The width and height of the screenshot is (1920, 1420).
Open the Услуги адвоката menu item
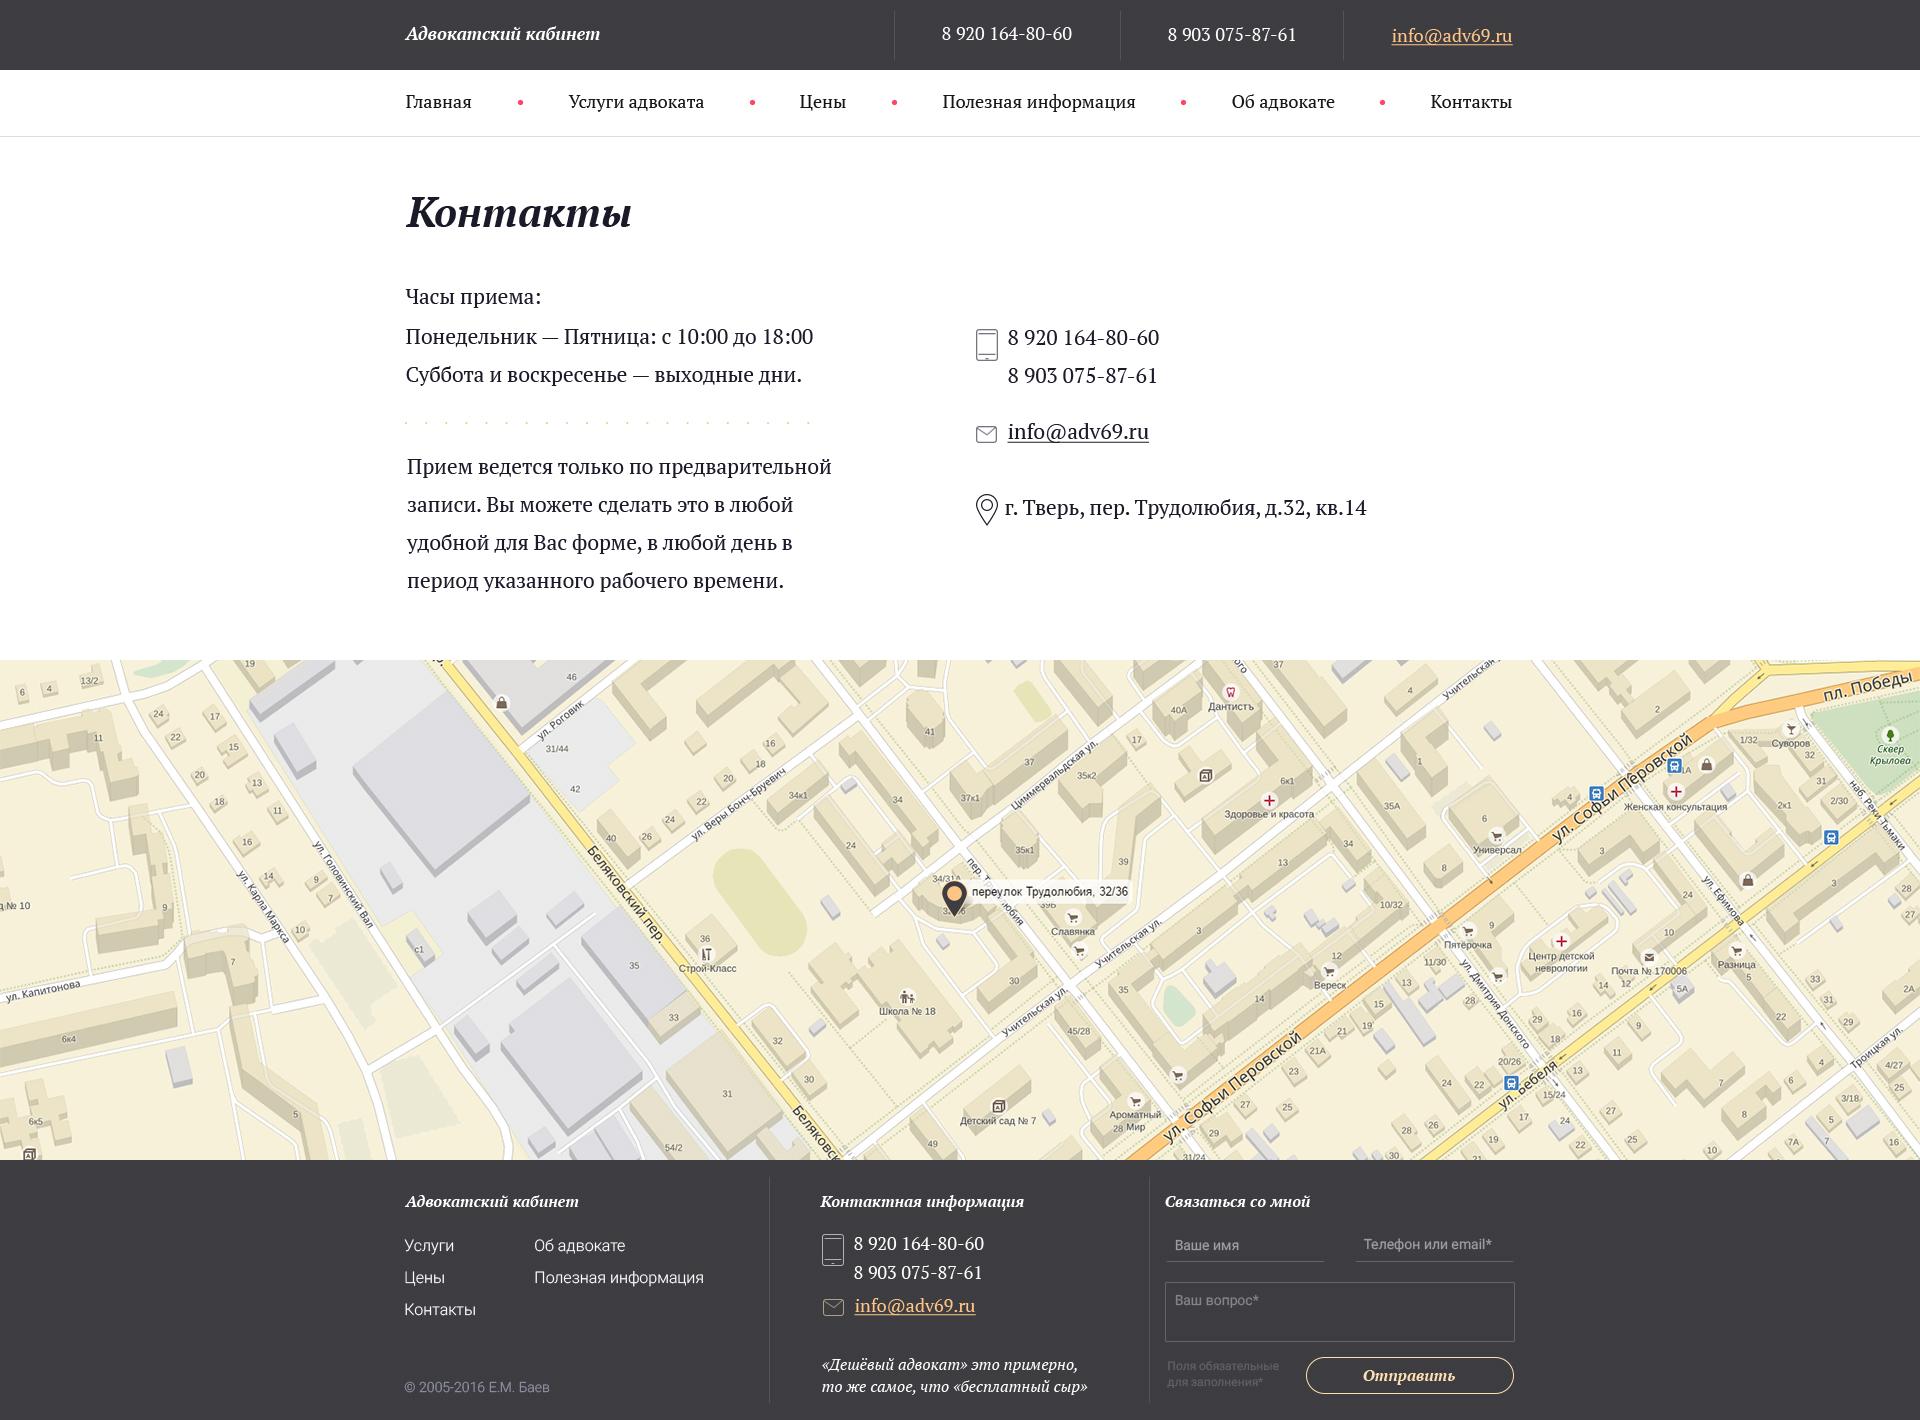pos(636,102)
